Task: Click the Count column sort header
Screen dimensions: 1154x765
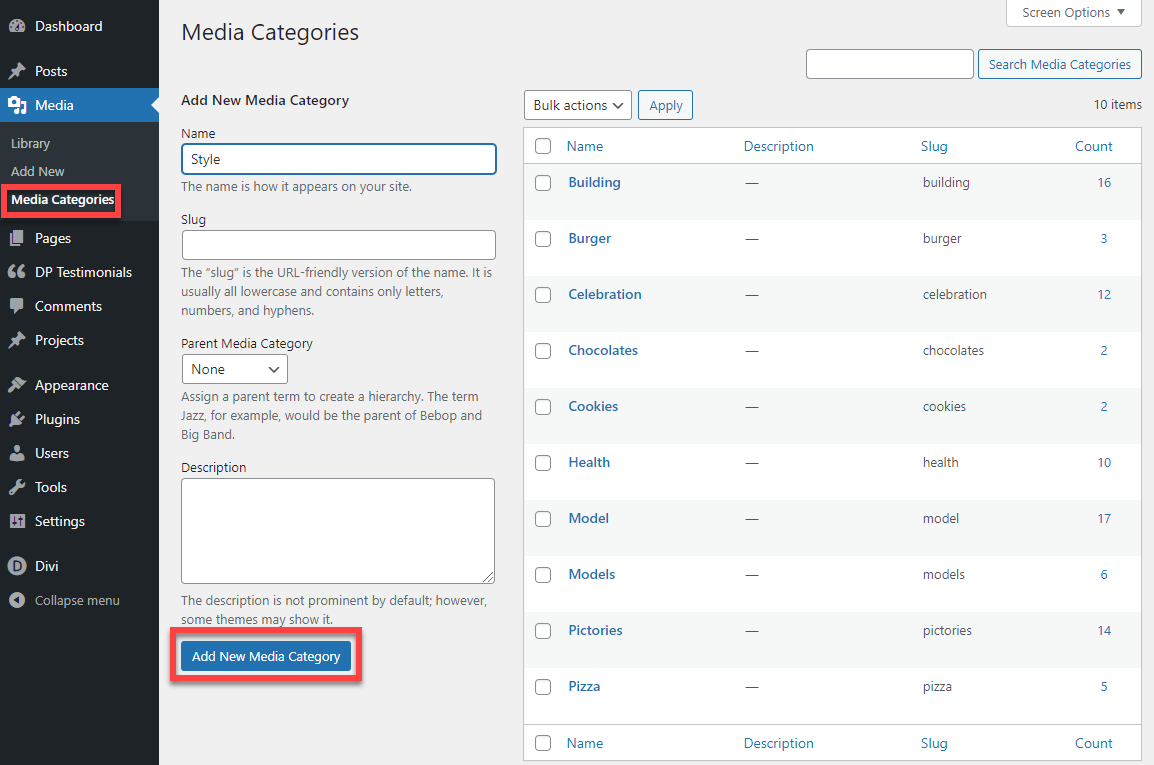Action: 1093,145
